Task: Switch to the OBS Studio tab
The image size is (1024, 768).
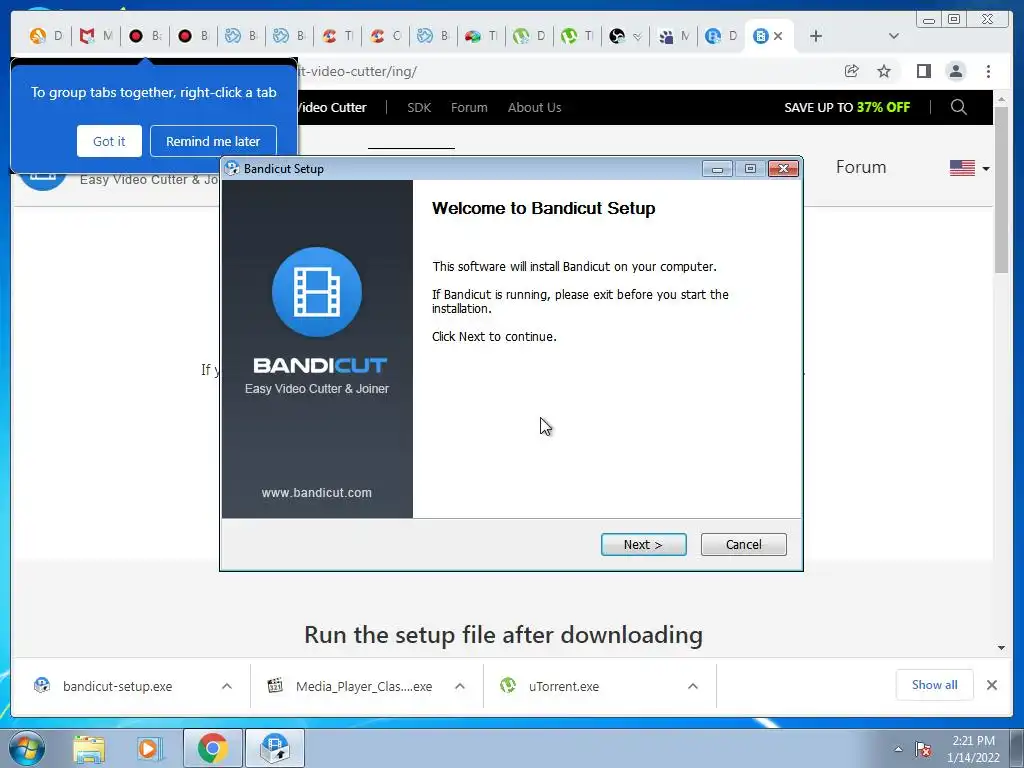Action: click(x=625, y=36)
